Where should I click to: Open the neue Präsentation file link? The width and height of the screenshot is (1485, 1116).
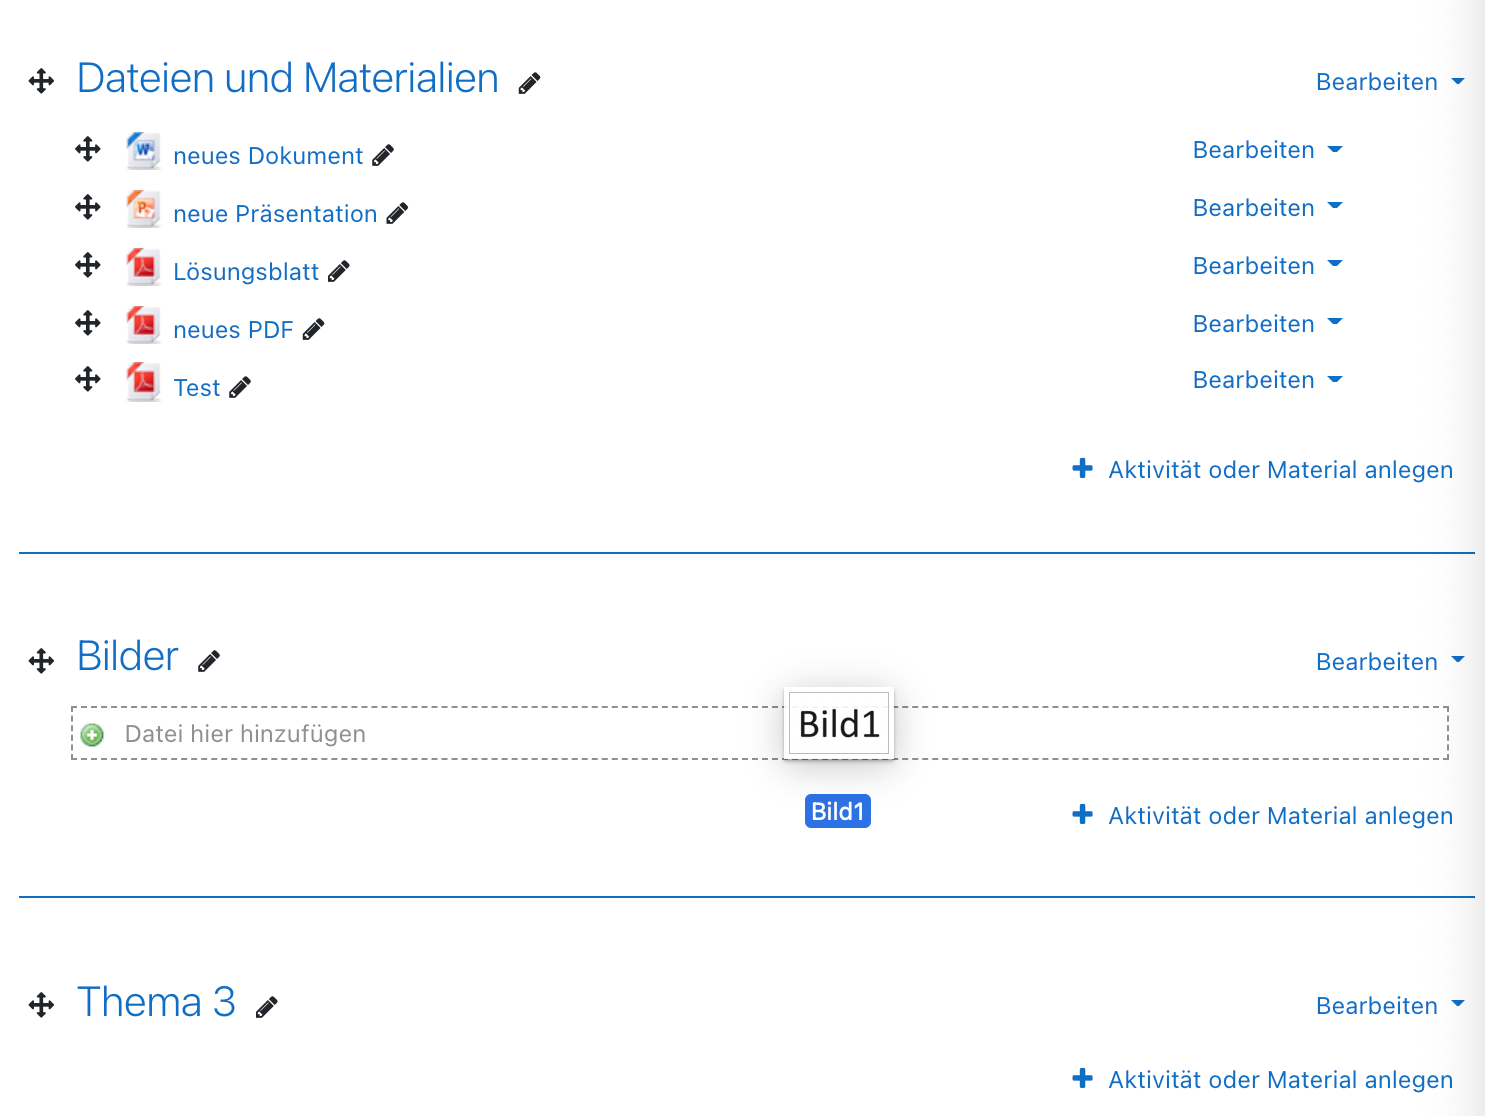tap(275, 214)
